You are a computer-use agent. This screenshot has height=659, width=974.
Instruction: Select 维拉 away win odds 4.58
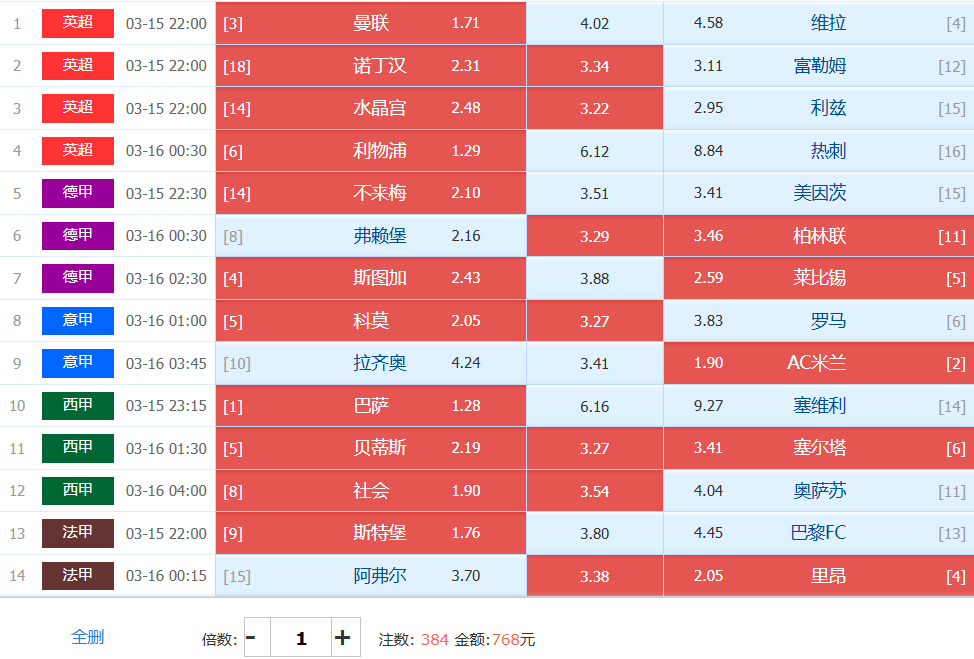818,23
